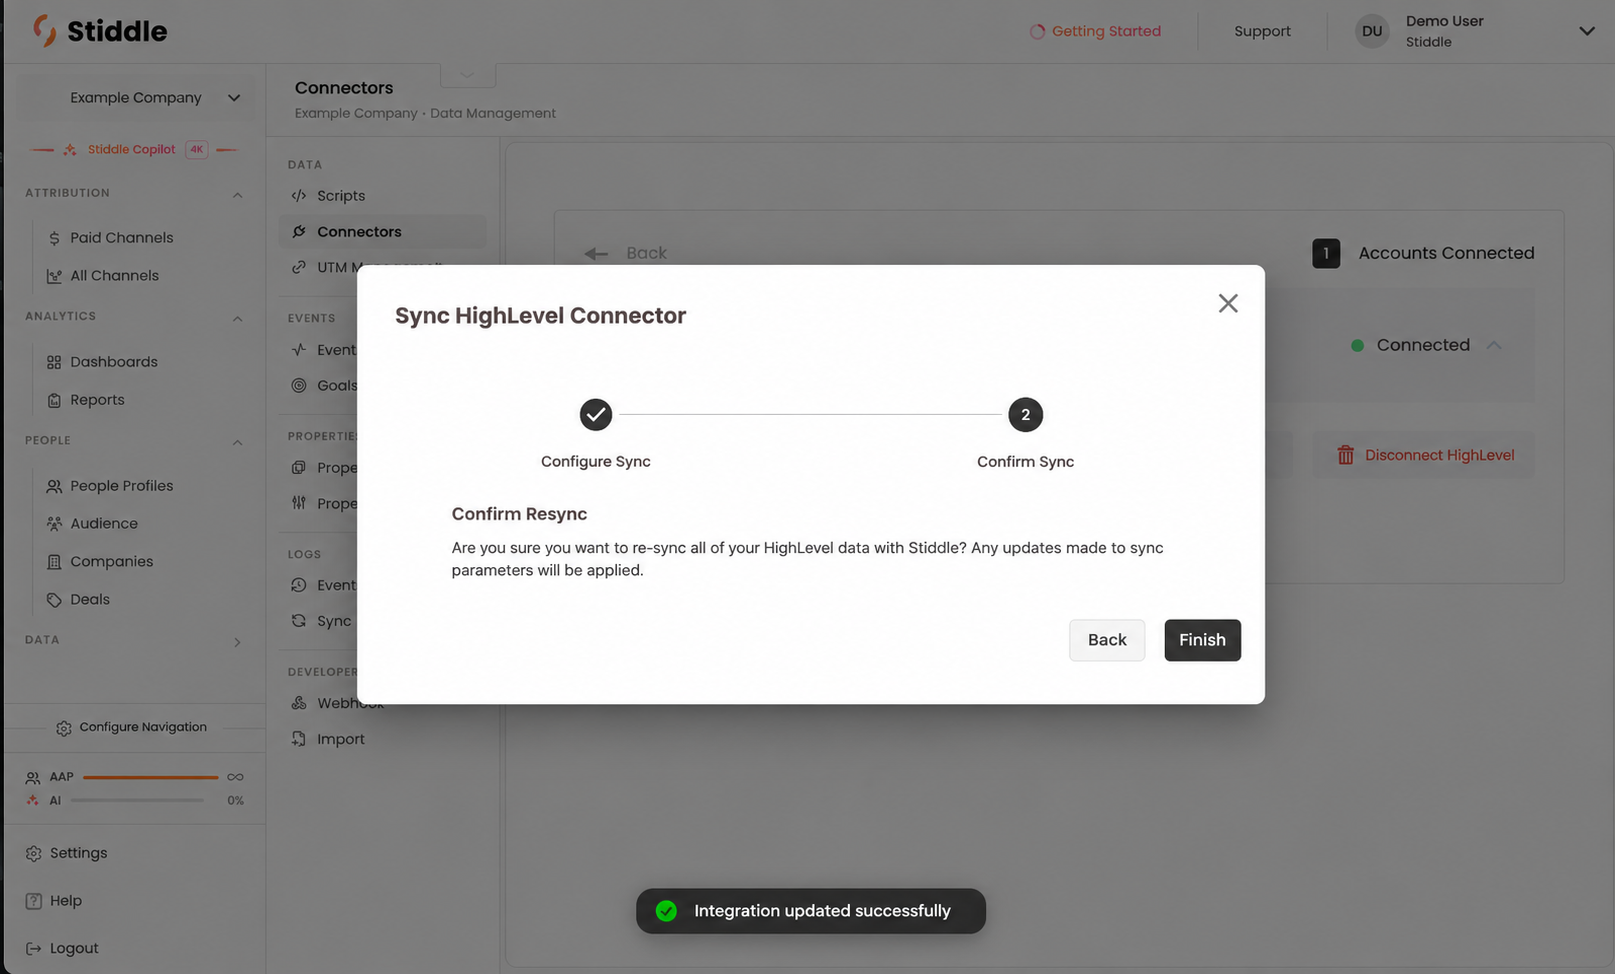1615x974 pixels.
Task: Open Companies building icon
Action: 54,562
